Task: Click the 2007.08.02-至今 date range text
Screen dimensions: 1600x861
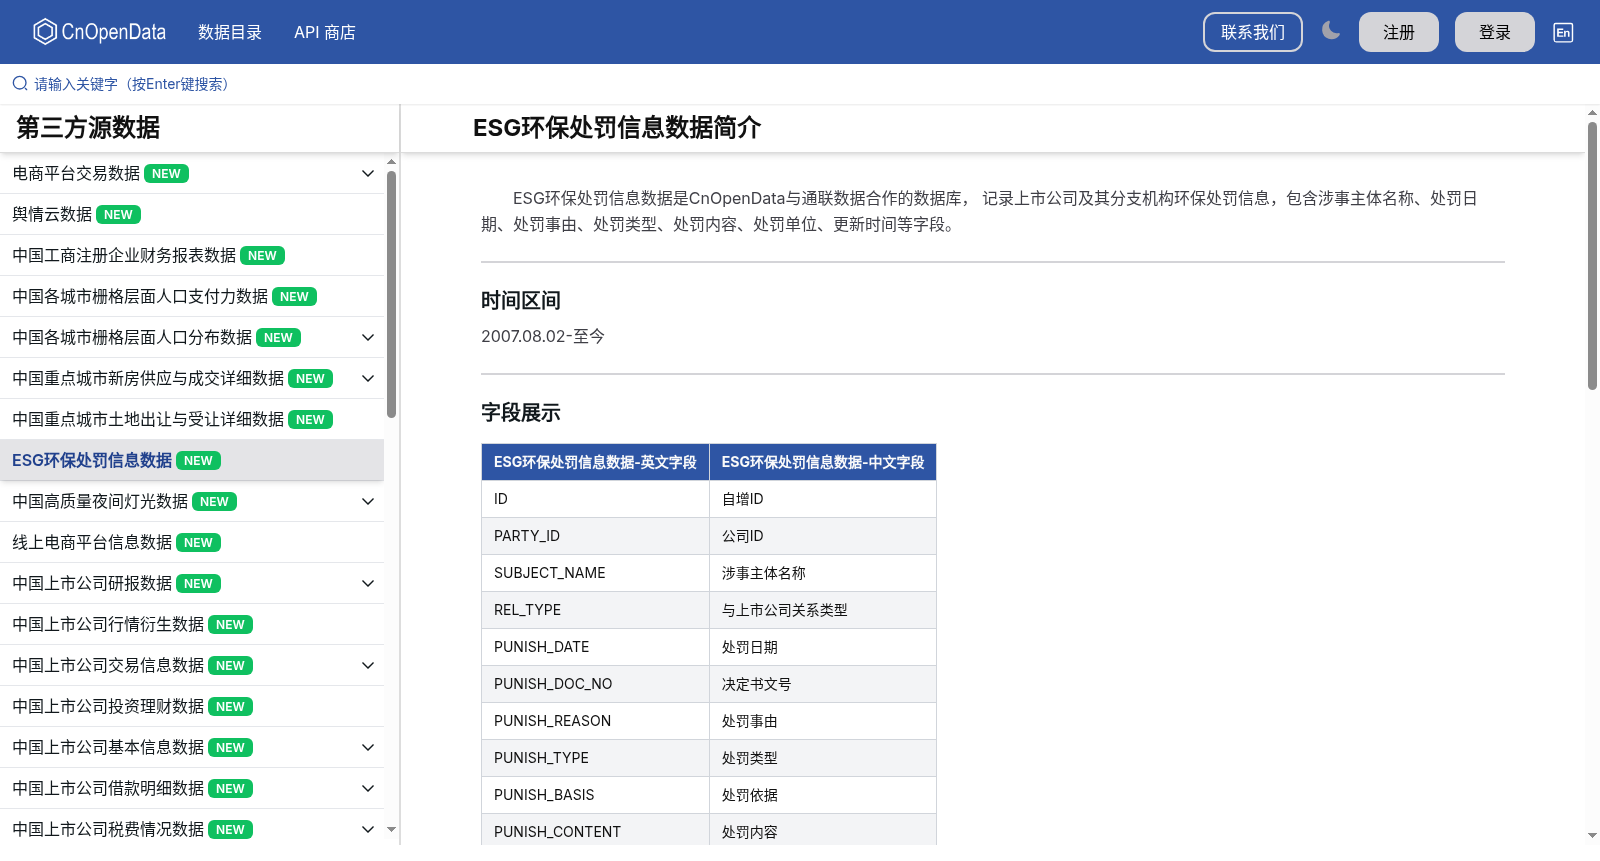Action: (543, 337)
